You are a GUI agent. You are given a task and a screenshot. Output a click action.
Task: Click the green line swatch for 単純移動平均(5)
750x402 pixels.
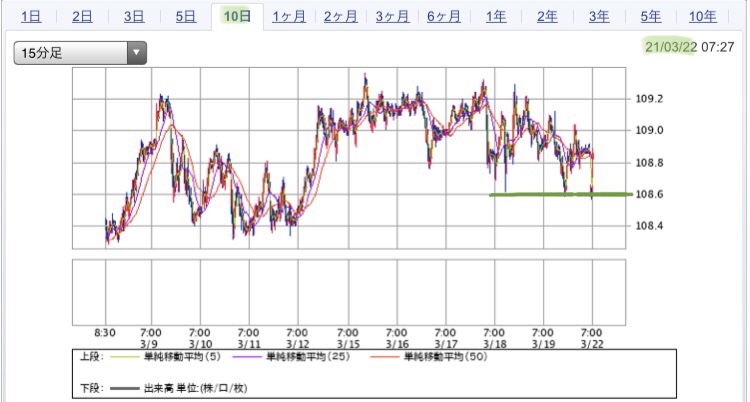pos(124,357)
